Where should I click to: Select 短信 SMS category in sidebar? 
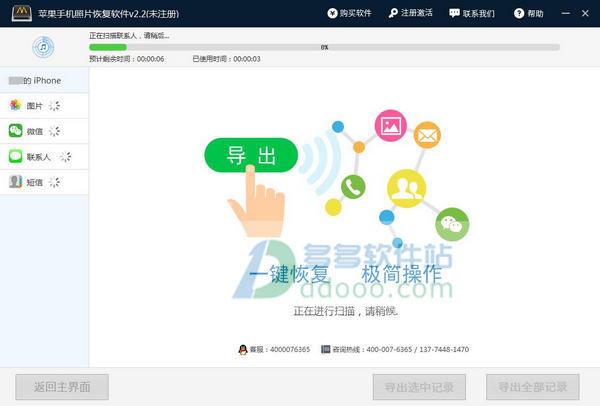pyautogui.click(x=44, y=182)
